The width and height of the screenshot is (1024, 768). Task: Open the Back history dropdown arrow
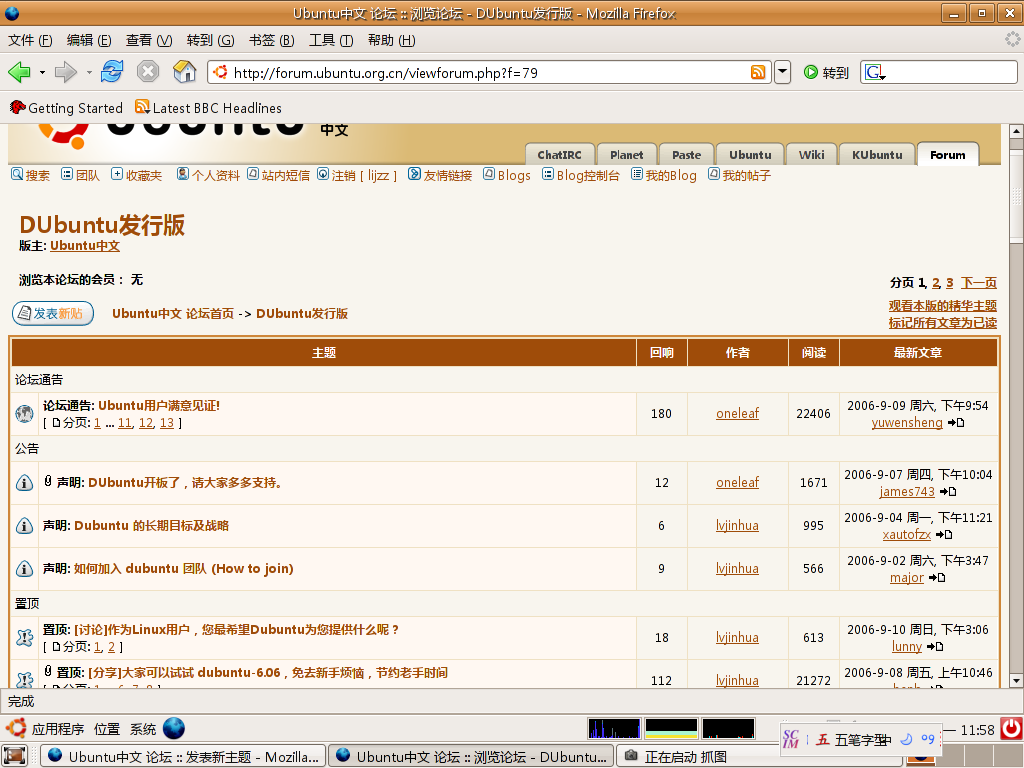42,72
